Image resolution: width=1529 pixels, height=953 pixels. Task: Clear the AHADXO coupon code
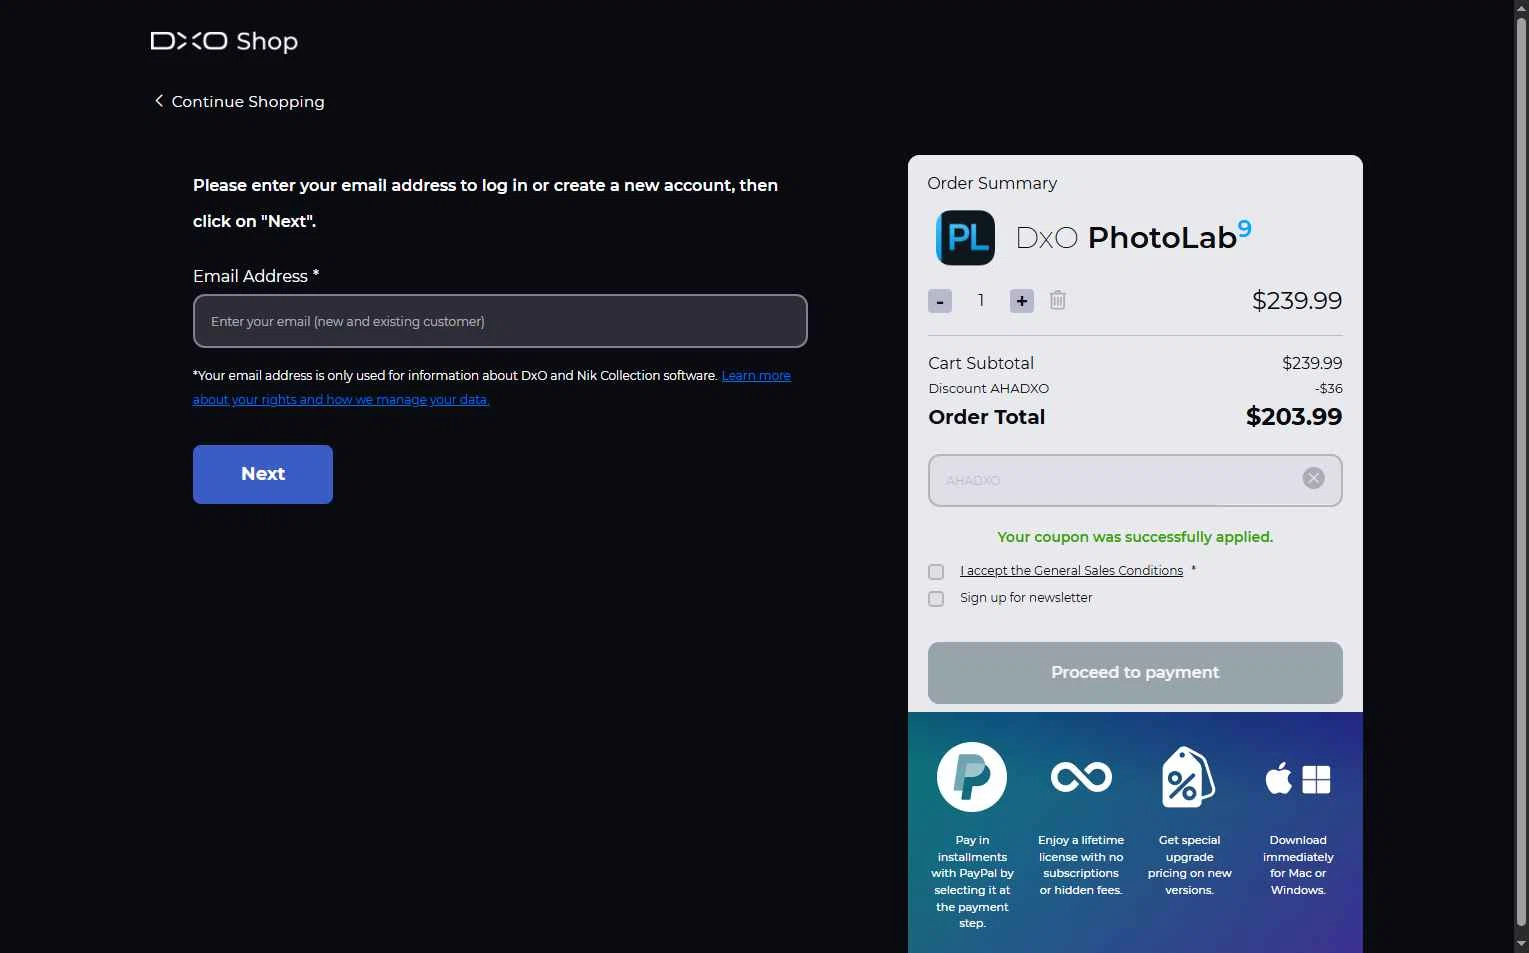click(1314, 478)
